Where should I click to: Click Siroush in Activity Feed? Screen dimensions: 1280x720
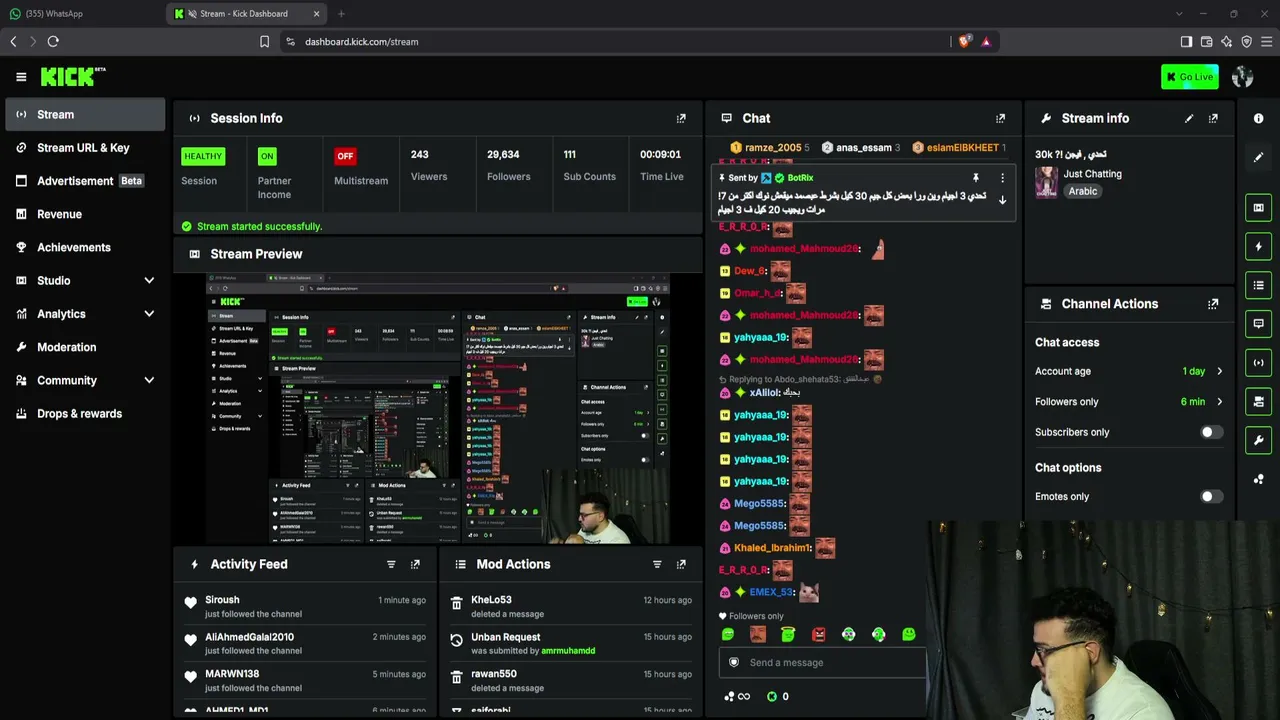[222, 600]
